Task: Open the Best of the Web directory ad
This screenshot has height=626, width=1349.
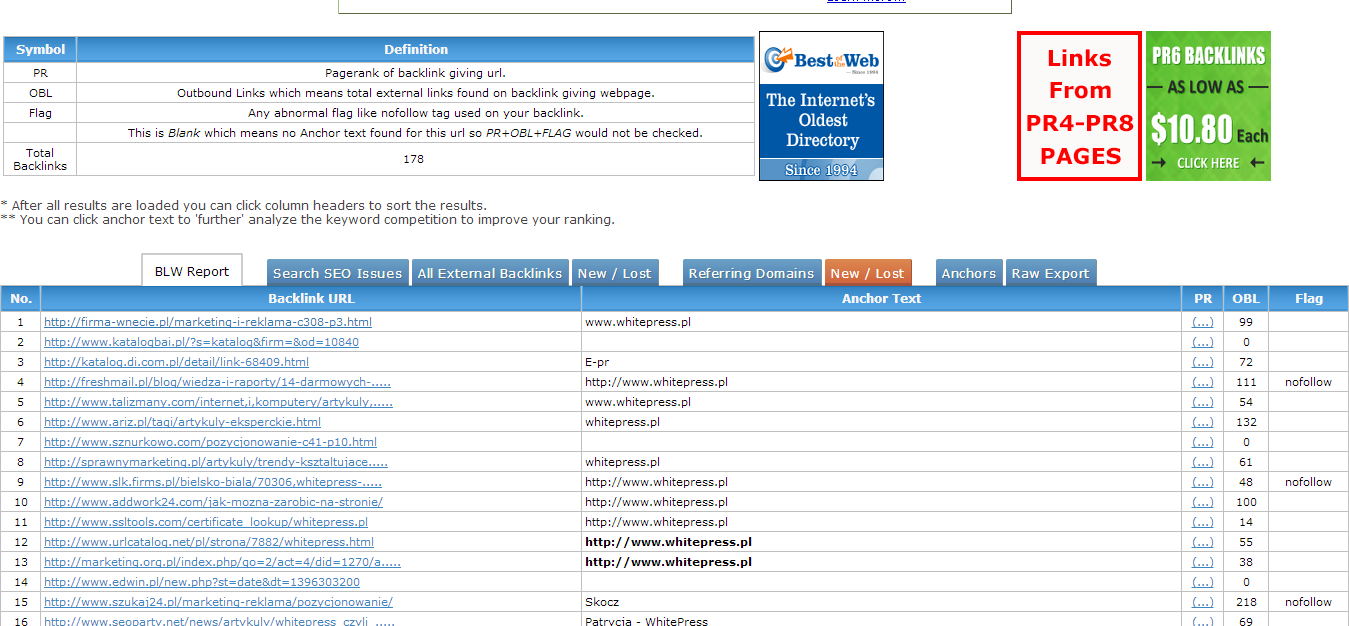Action: click(821, 106)
